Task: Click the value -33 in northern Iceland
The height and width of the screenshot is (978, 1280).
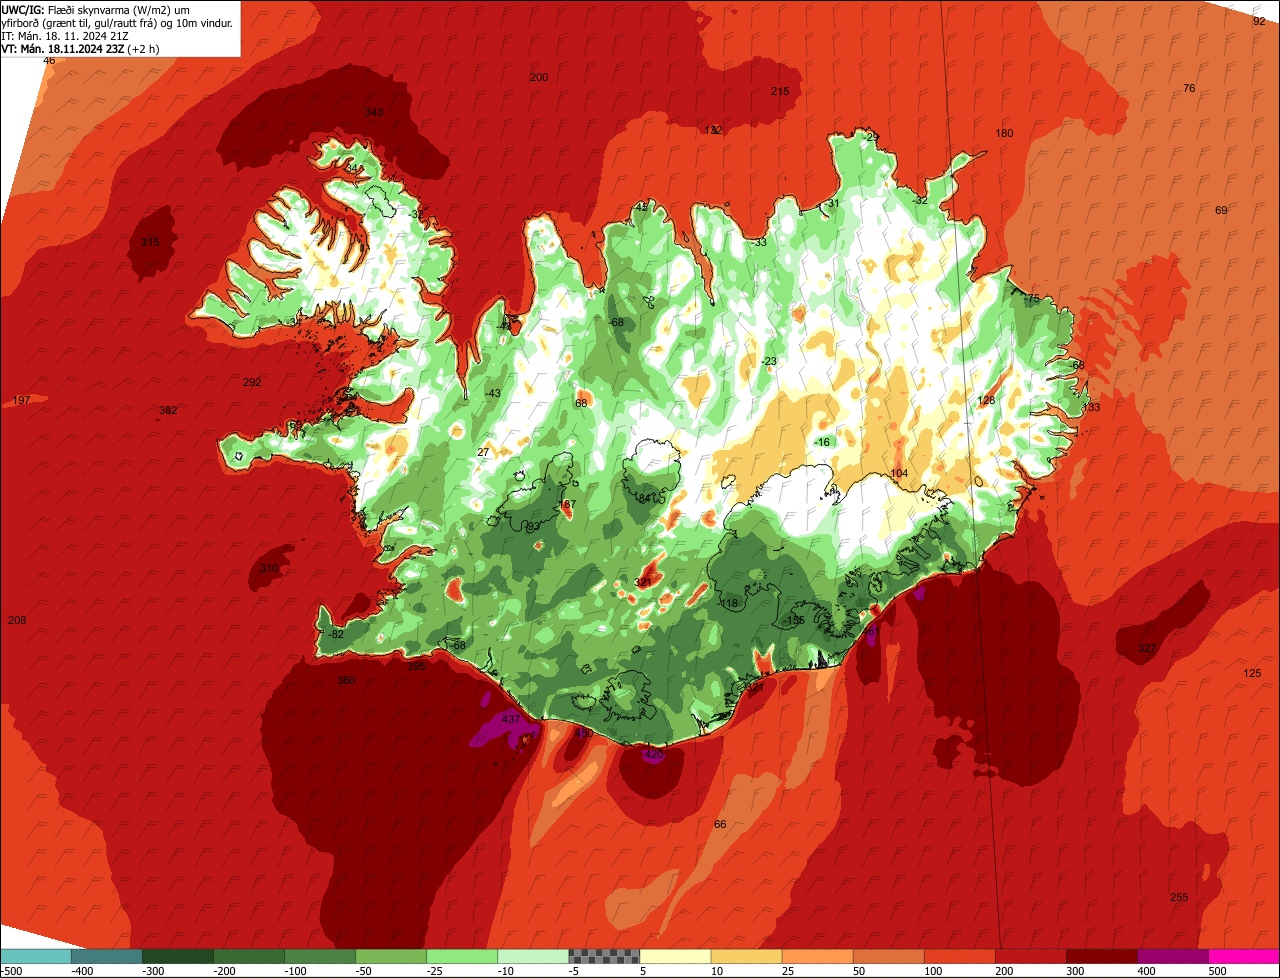Action: pyautogui.click(x=759, y=242)
